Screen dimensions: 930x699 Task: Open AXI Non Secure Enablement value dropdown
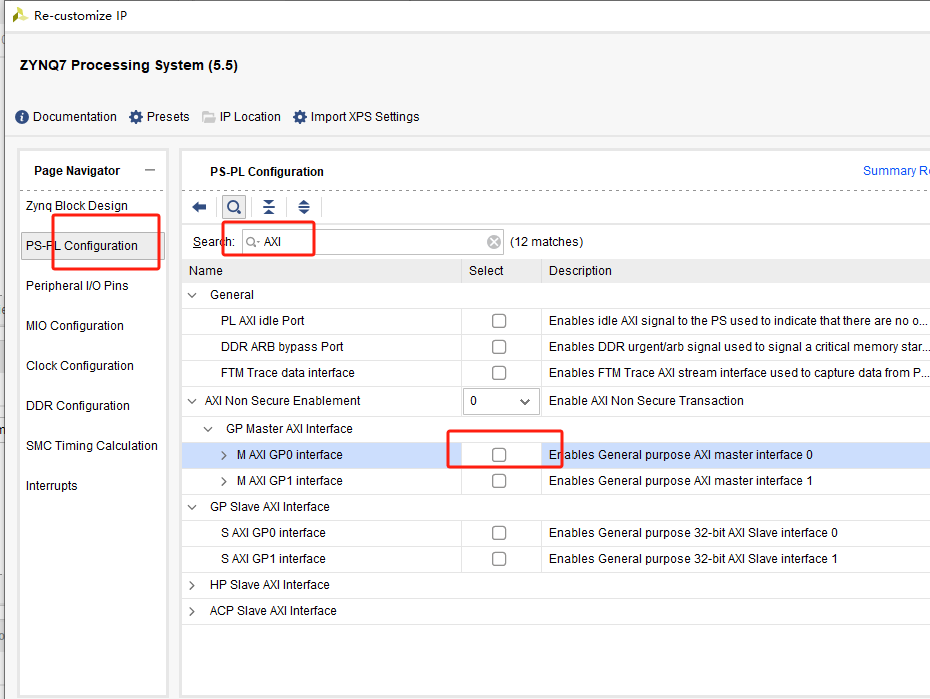point(501,401)
